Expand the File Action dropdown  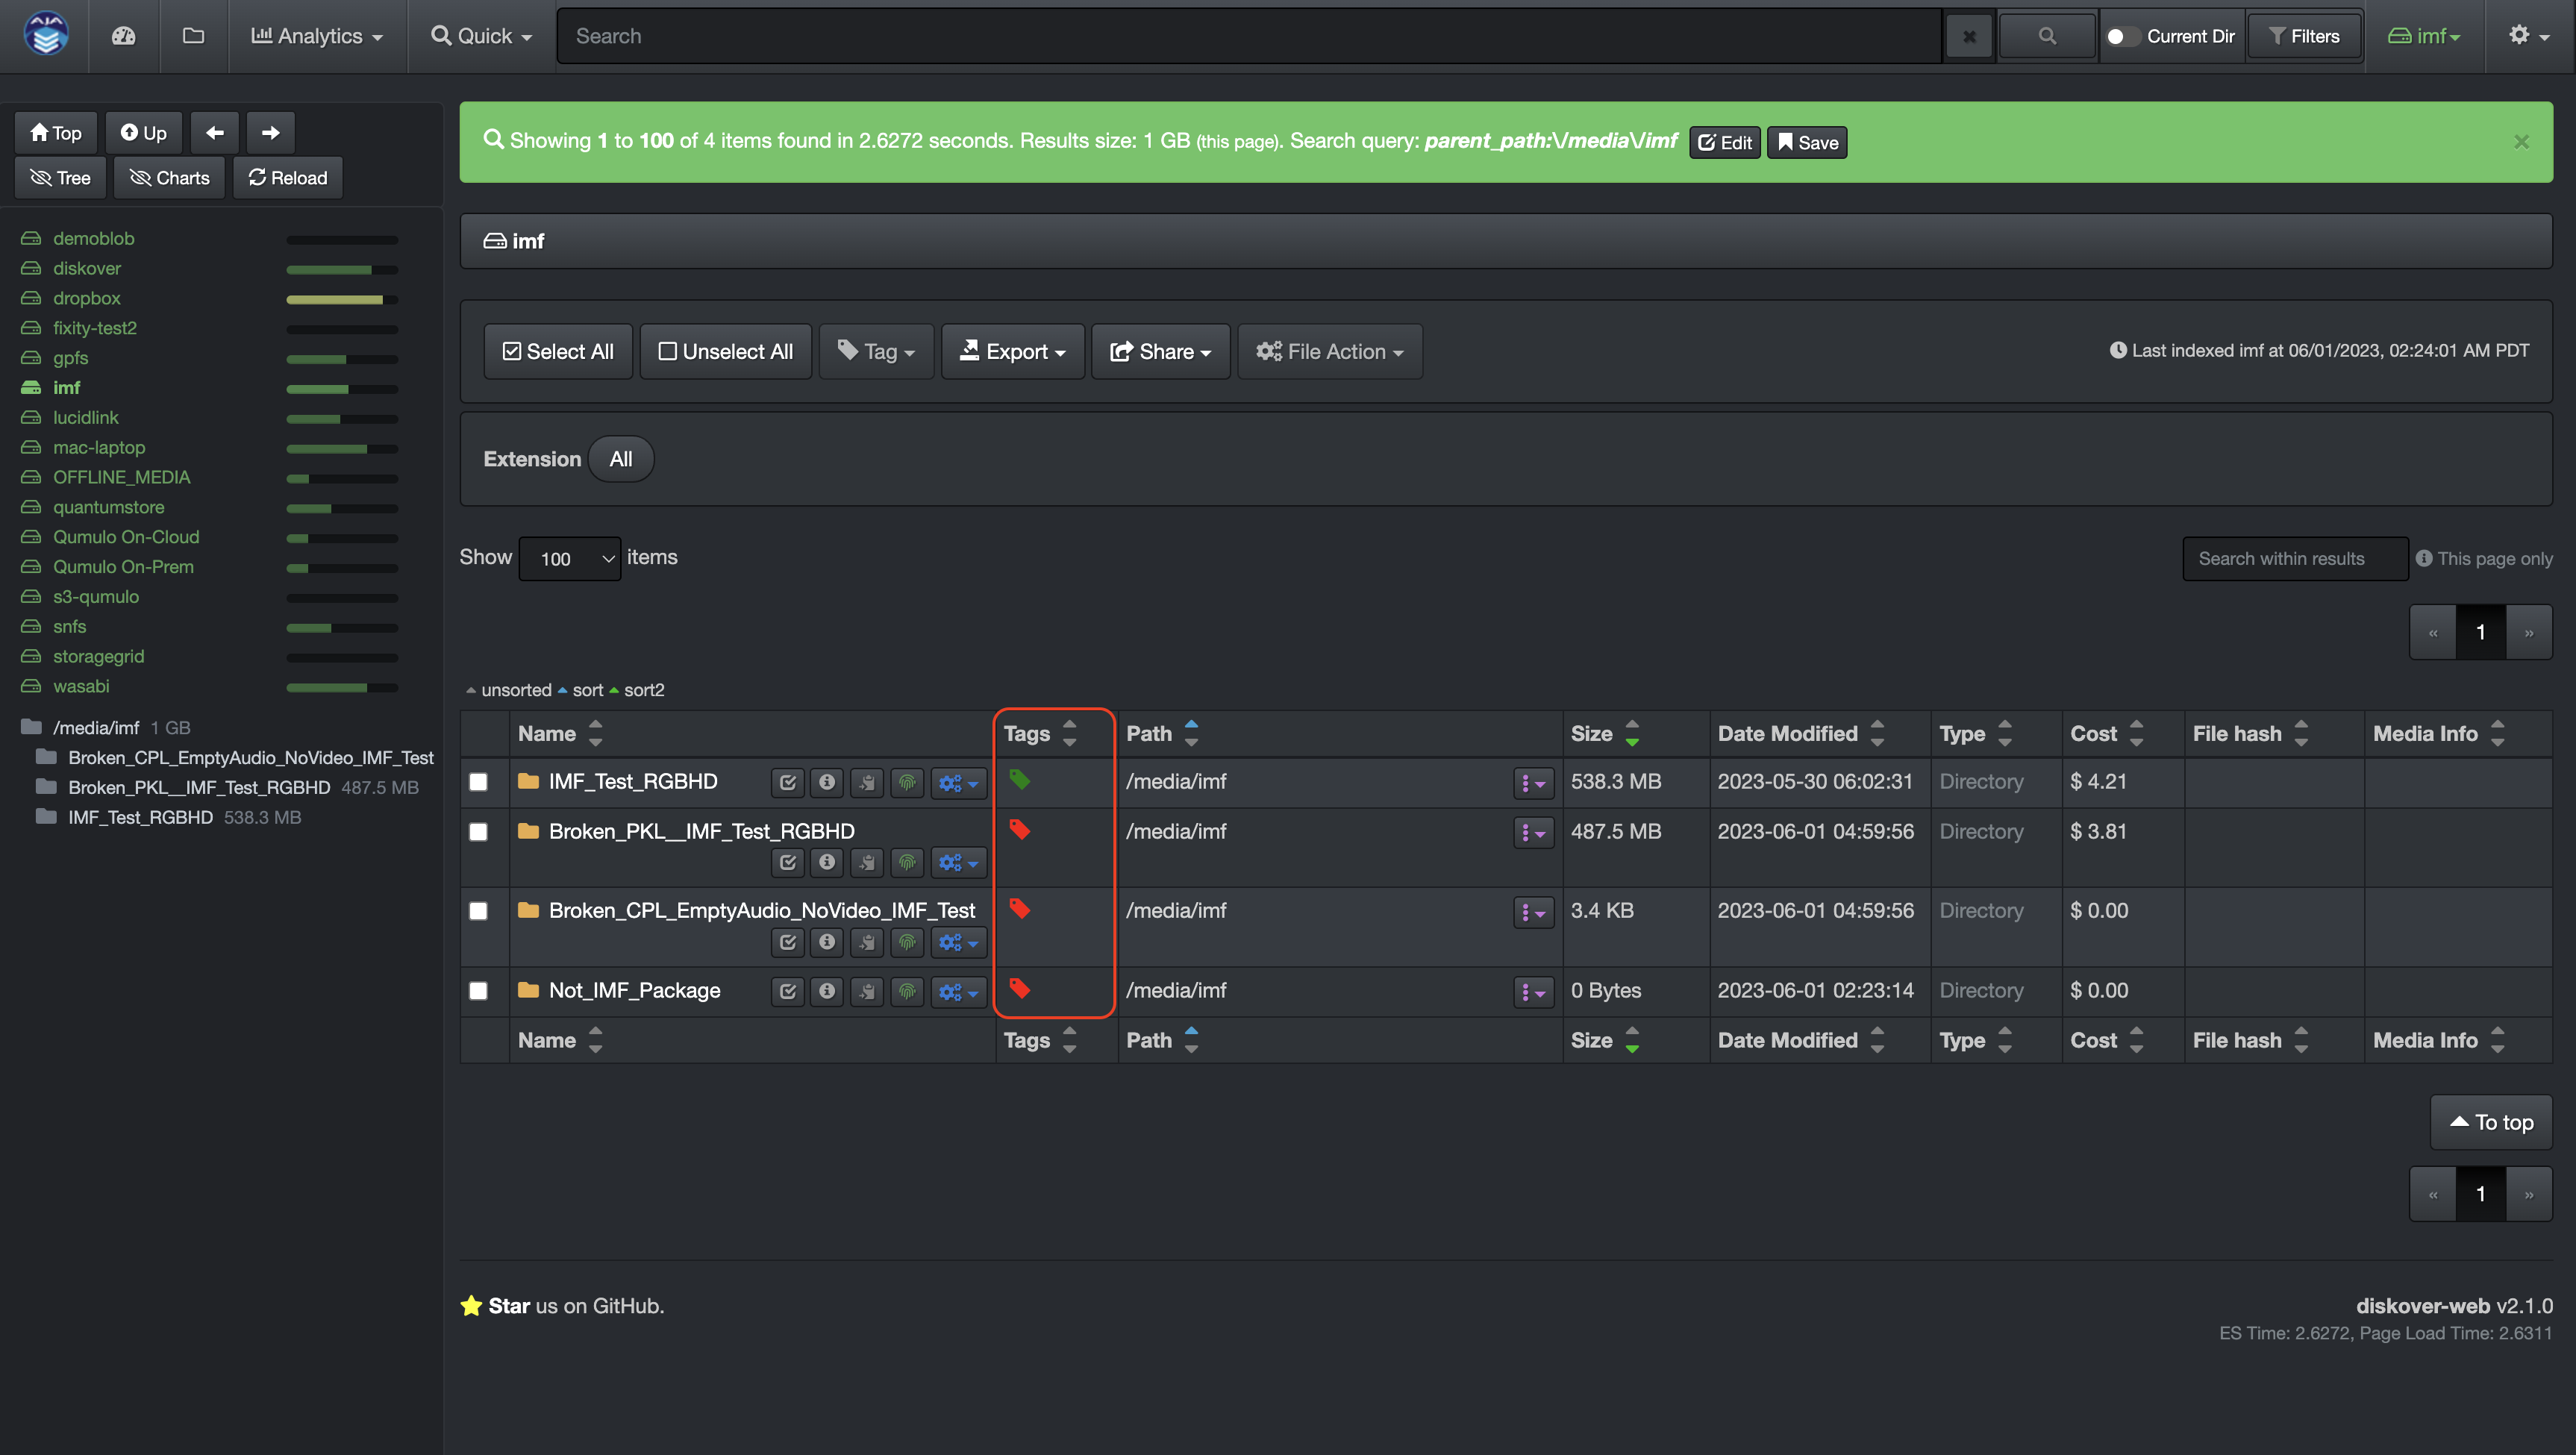1330,351
